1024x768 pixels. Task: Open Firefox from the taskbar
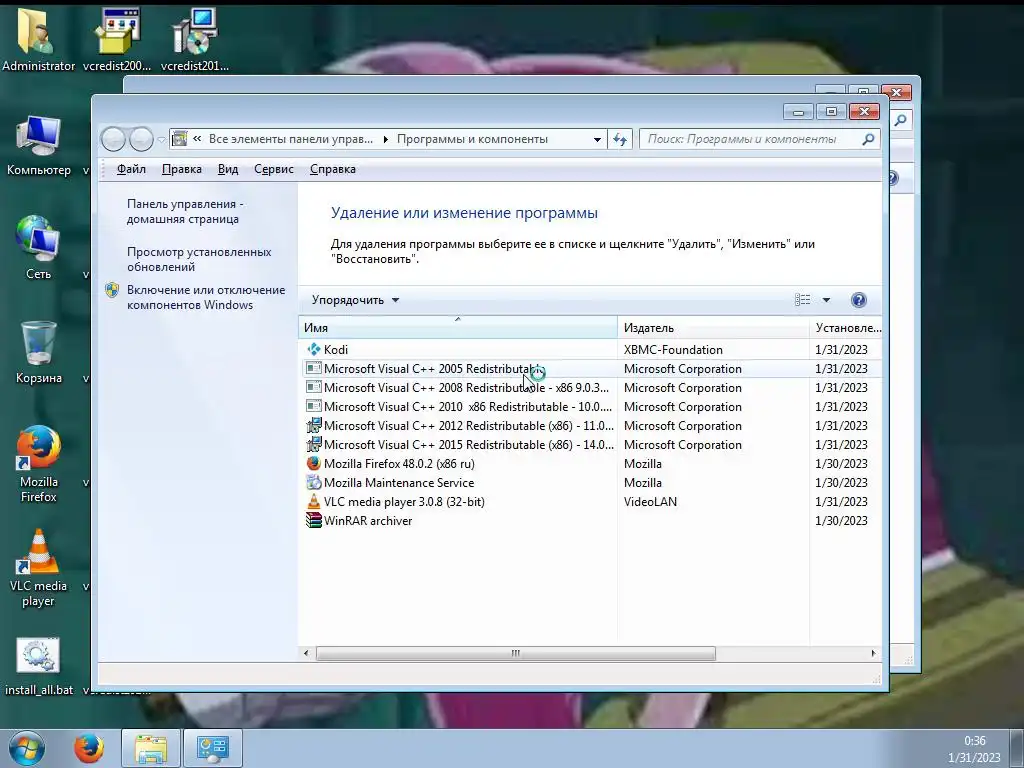point(89,748)
